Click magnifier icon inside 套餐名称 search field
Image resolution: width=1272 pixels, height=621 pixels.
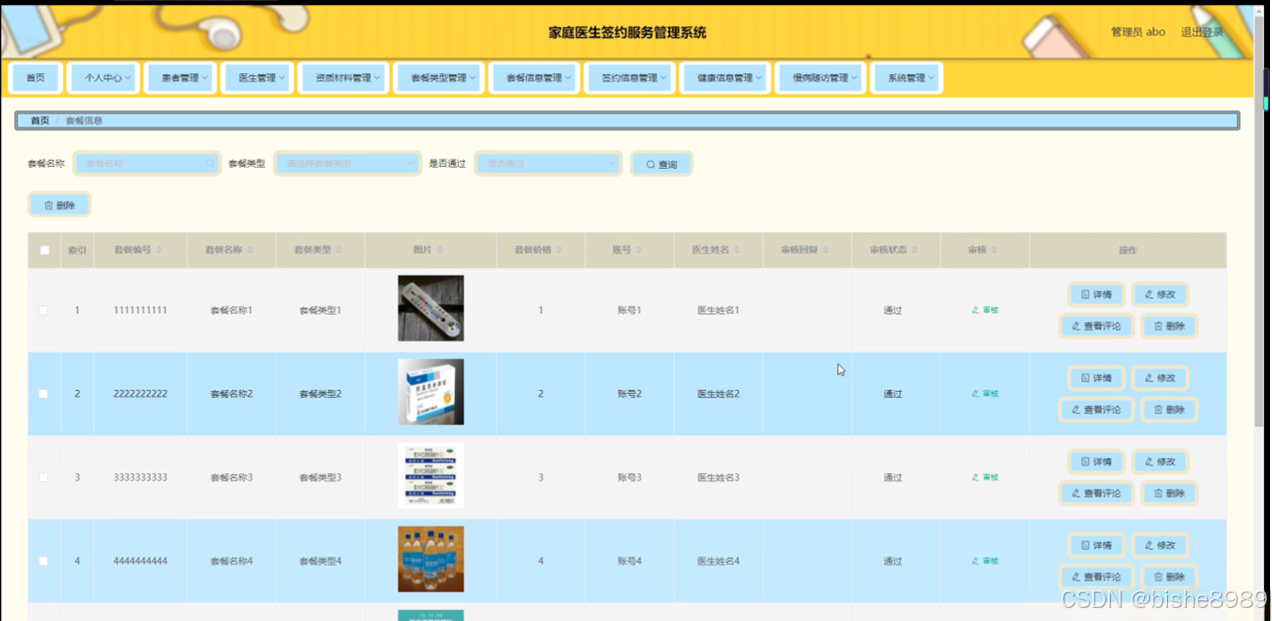(x=210, y=163)
